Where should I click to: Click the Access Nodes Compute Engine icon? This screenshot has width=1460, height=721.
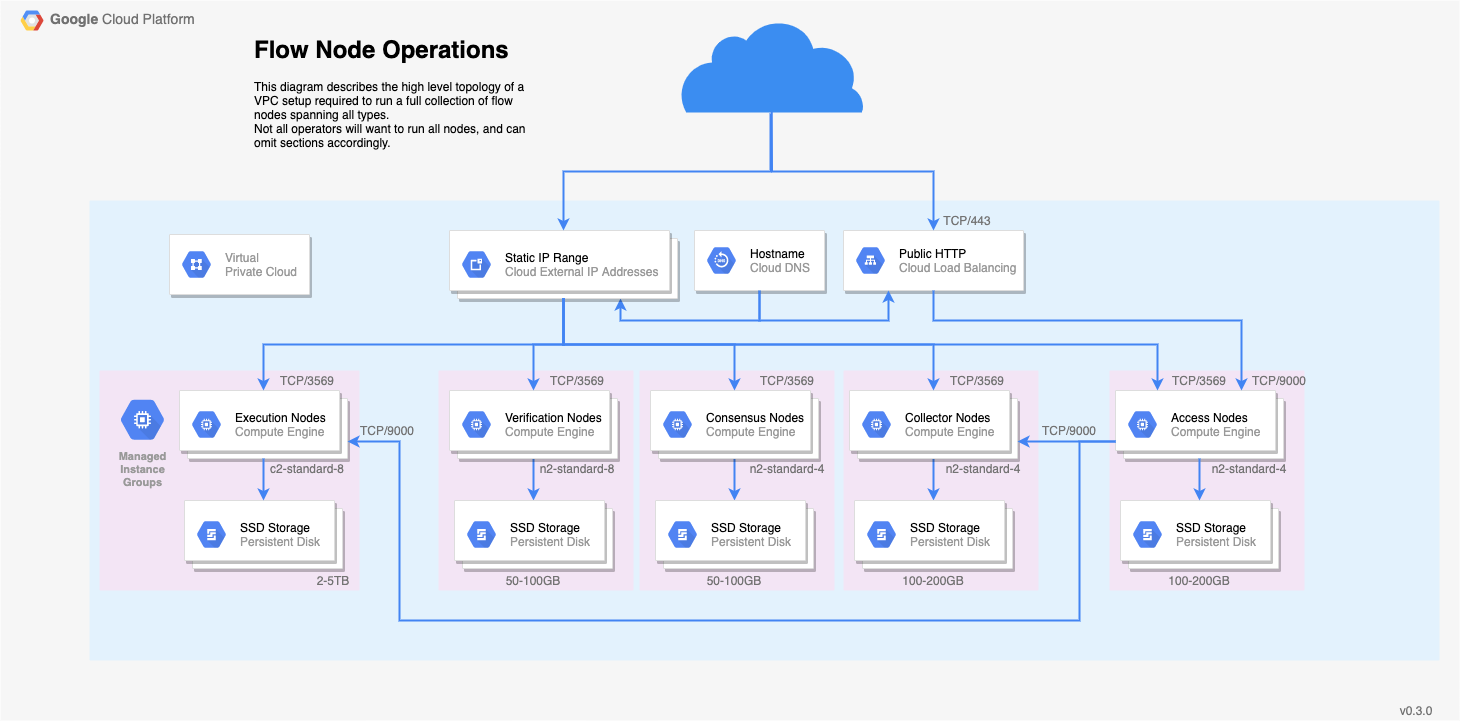(1142, 425)
